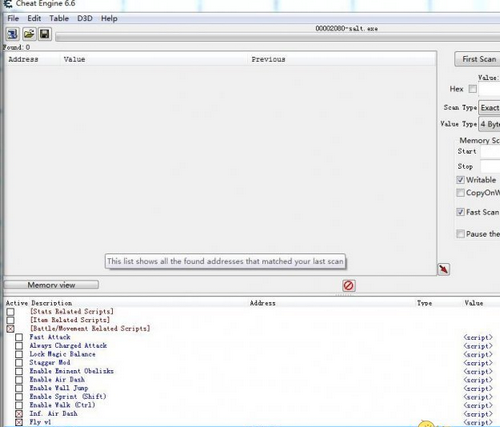
Task: Uncheck the Writable option
Action: 460,180
